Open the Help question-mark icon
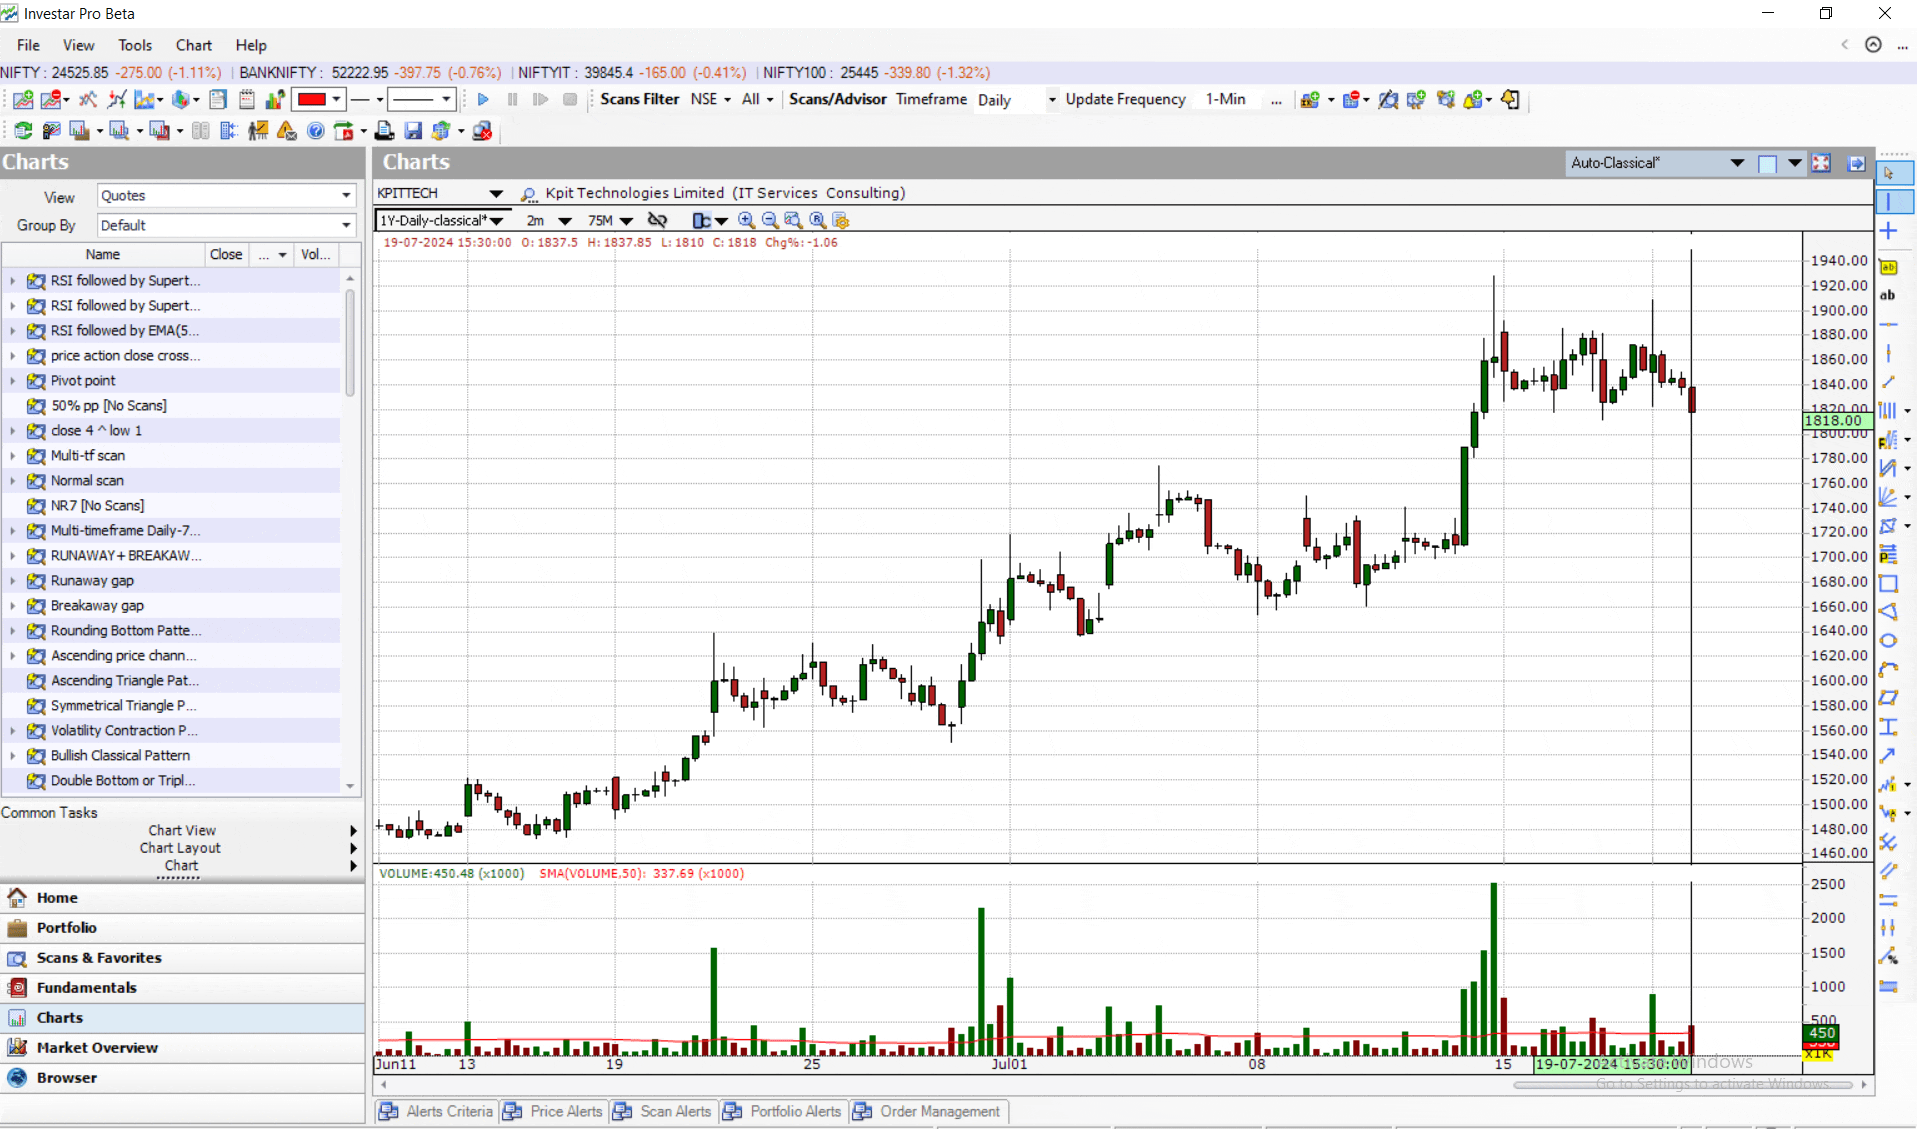Screen dimensions: 1917x1129 316,130
